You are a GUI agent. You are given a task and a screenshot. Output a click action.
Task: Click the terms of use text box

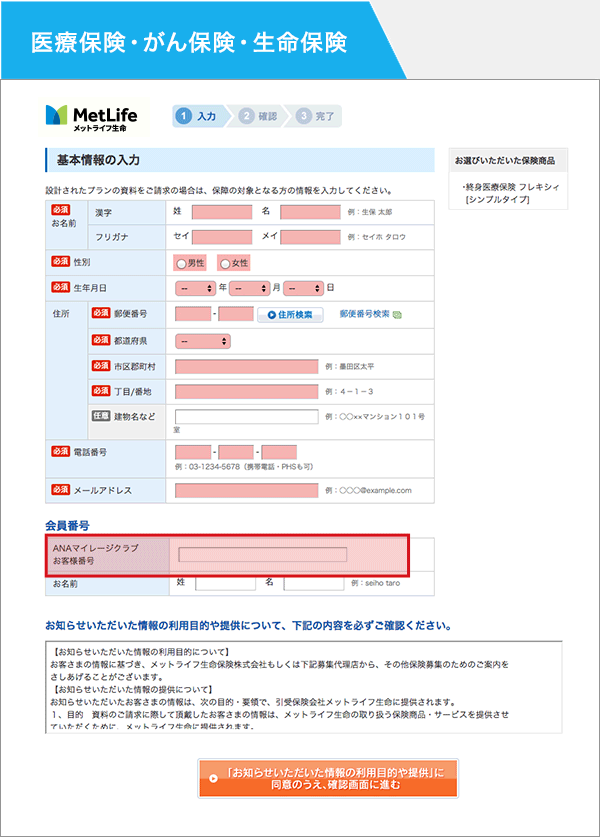click(x=304, y=687)
